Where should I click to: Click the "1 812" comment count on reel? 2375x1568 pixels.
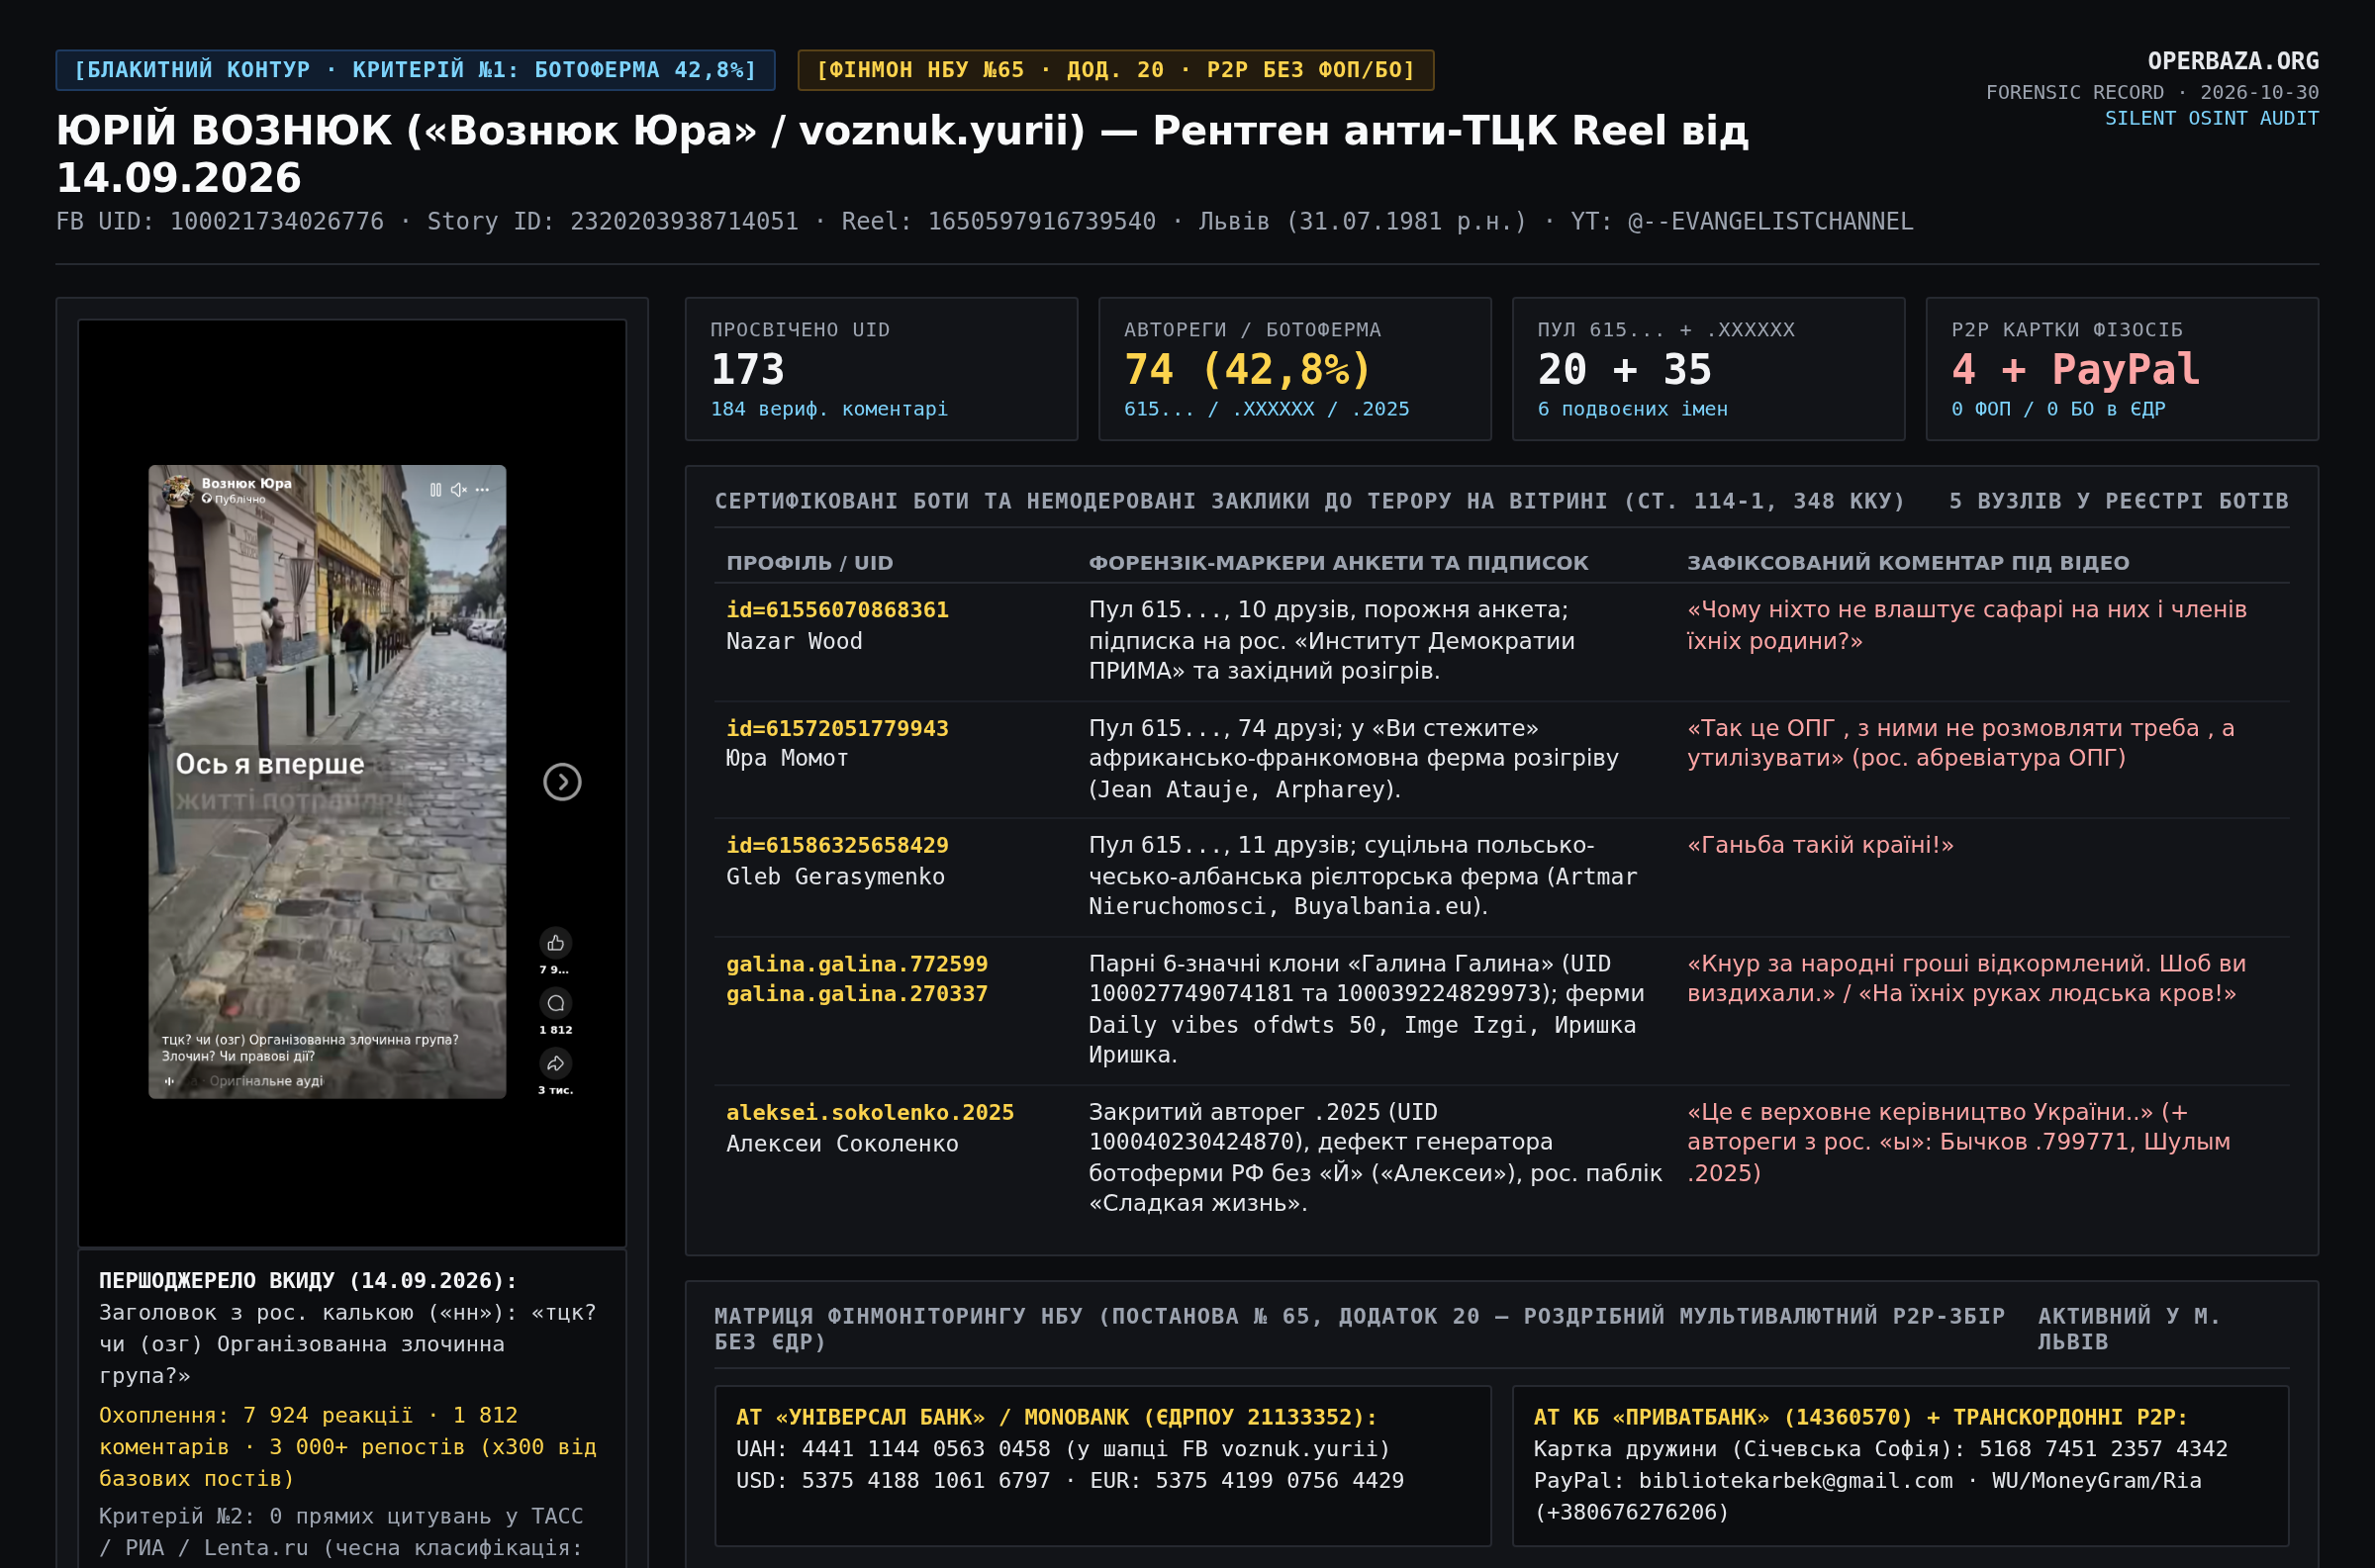click(556, 1030)
